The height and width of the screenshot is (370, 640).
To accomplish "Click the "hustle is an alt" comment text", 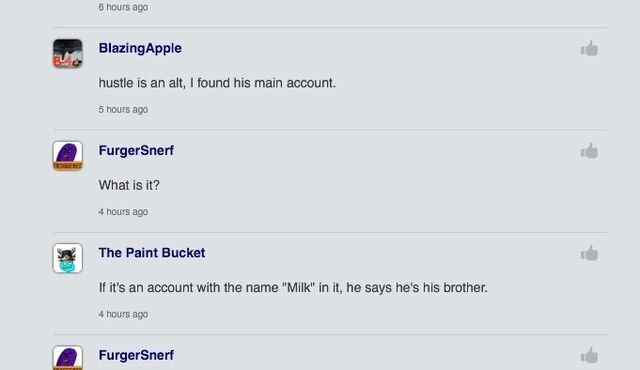I will (x=217, y=83).
